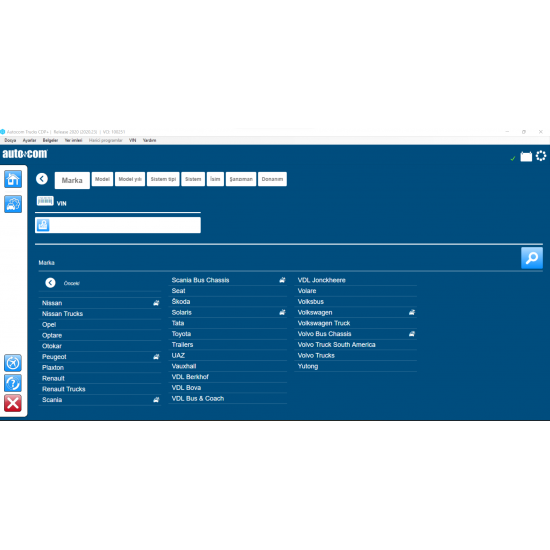
Task: Select Volvo Trucks brand
Action: point(356,355)
